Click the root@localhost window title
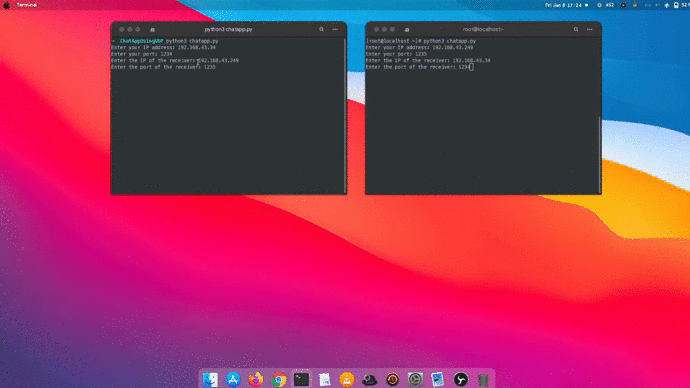690x388 pixels. pos(483,29)
